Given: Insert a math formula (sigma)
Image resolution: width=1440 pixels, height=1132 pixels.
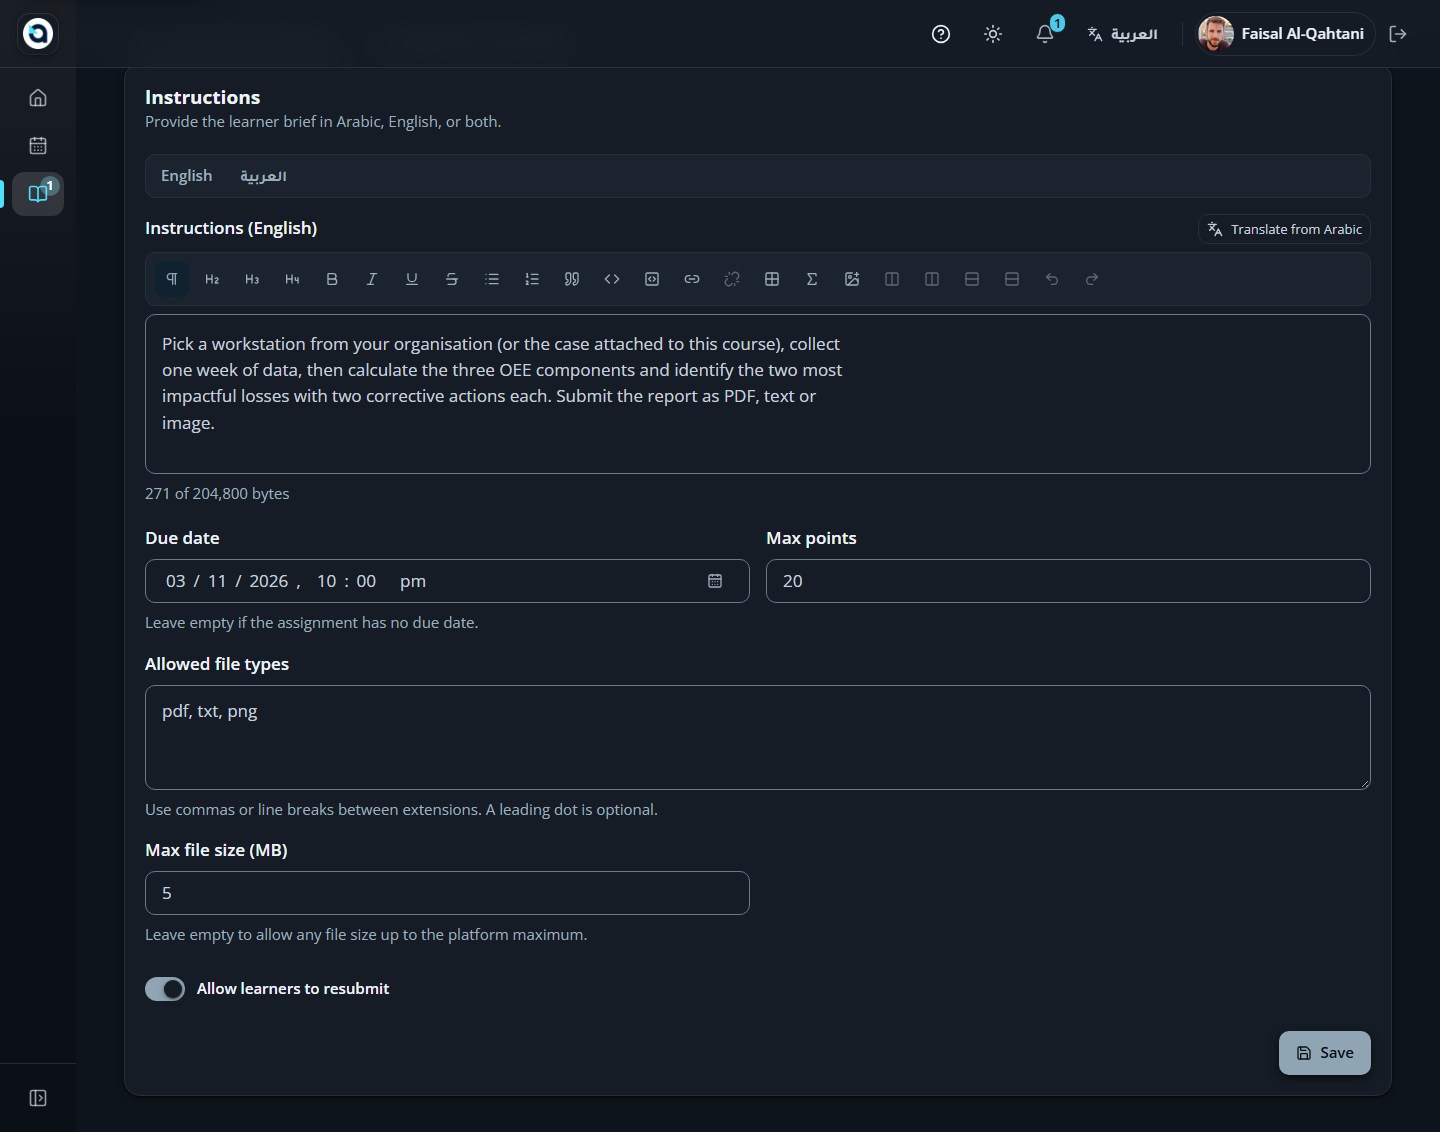Looking at the screenshot, I should click(x=812, y=279).
